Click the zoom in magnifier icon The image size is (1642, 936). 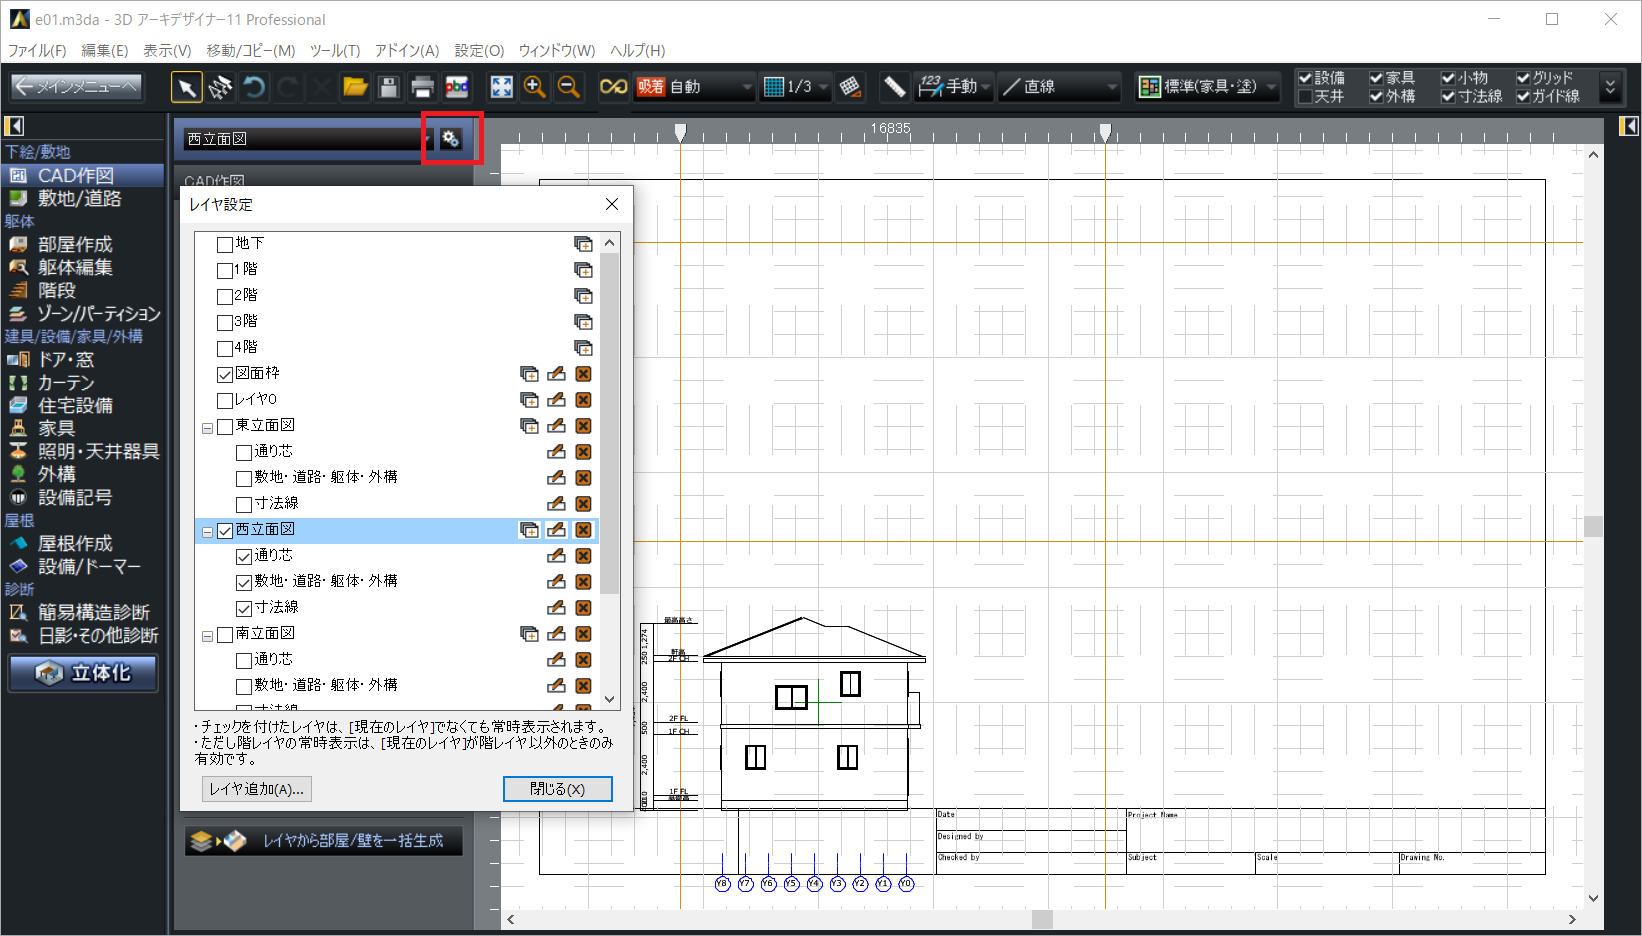535,87
